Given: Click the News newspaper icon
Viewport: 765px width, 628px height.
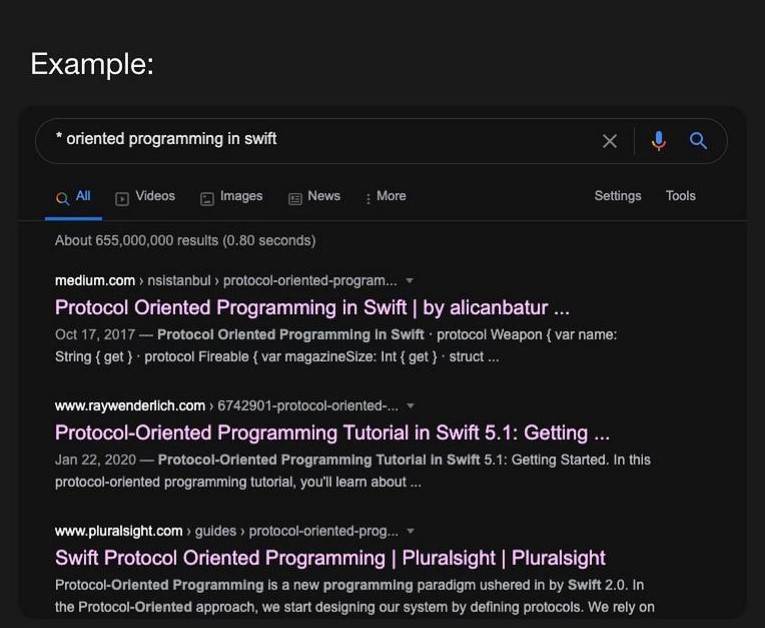Looking at the screenshot, I should tap(295, 199).
